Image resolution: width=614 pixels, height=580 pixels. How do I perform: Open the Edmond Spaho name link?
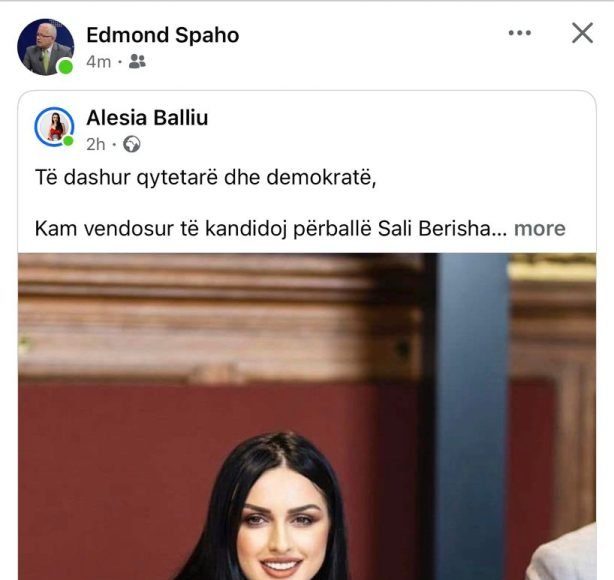163,35
